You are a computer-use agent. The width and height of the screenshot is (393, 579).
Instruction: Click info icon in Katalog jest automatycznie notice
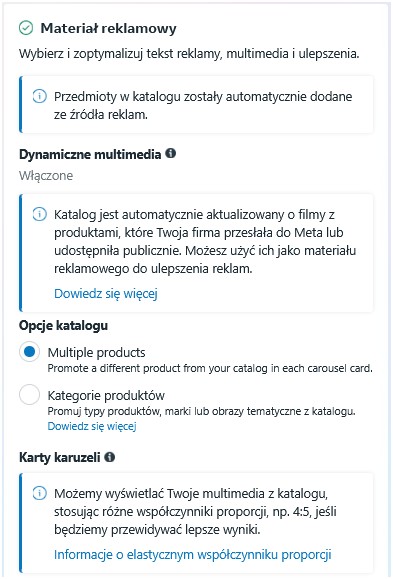click(x=40, y=214)
